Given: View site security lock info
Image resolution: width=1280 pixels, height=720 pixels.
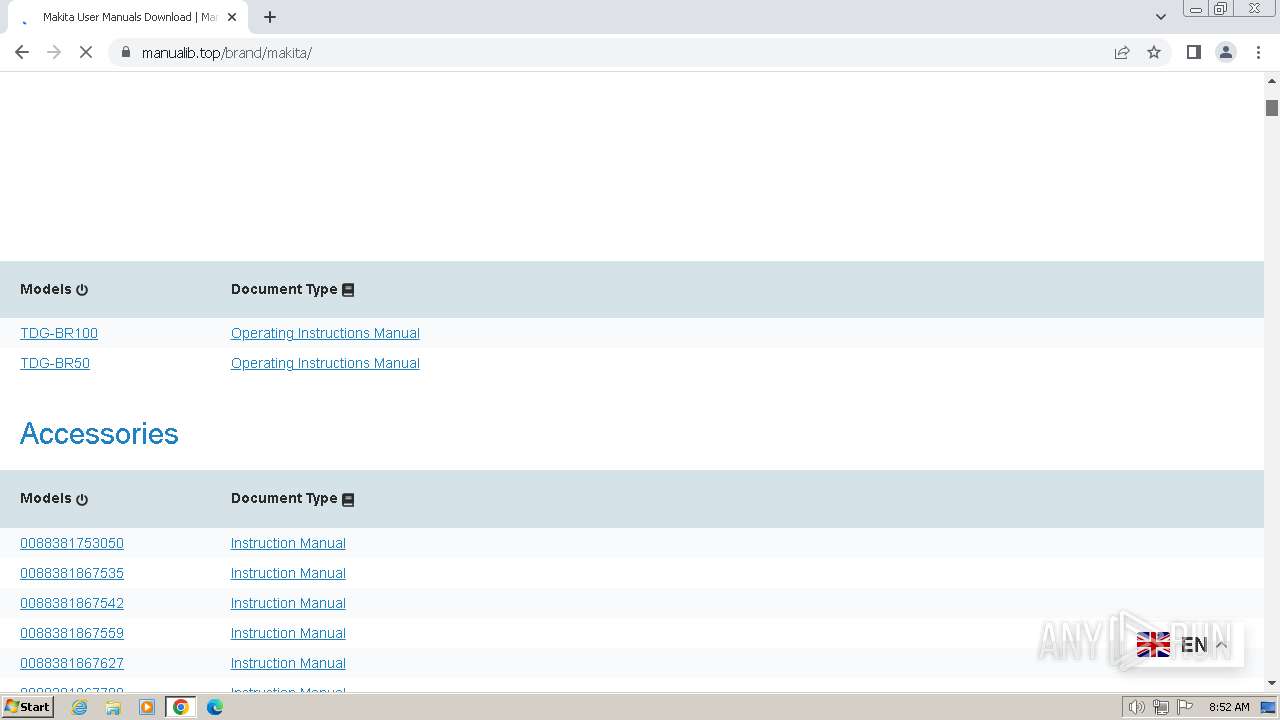Looking at the screenshot, I should [126, 52].
